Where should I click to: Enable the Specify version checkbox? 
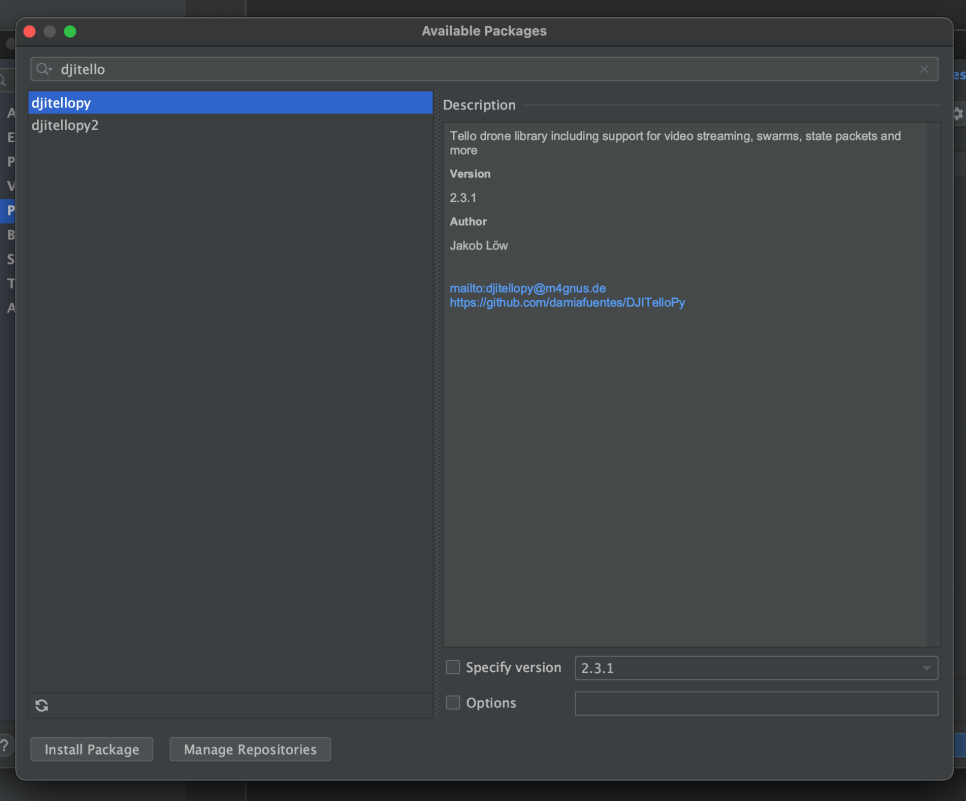click(453, 667)
